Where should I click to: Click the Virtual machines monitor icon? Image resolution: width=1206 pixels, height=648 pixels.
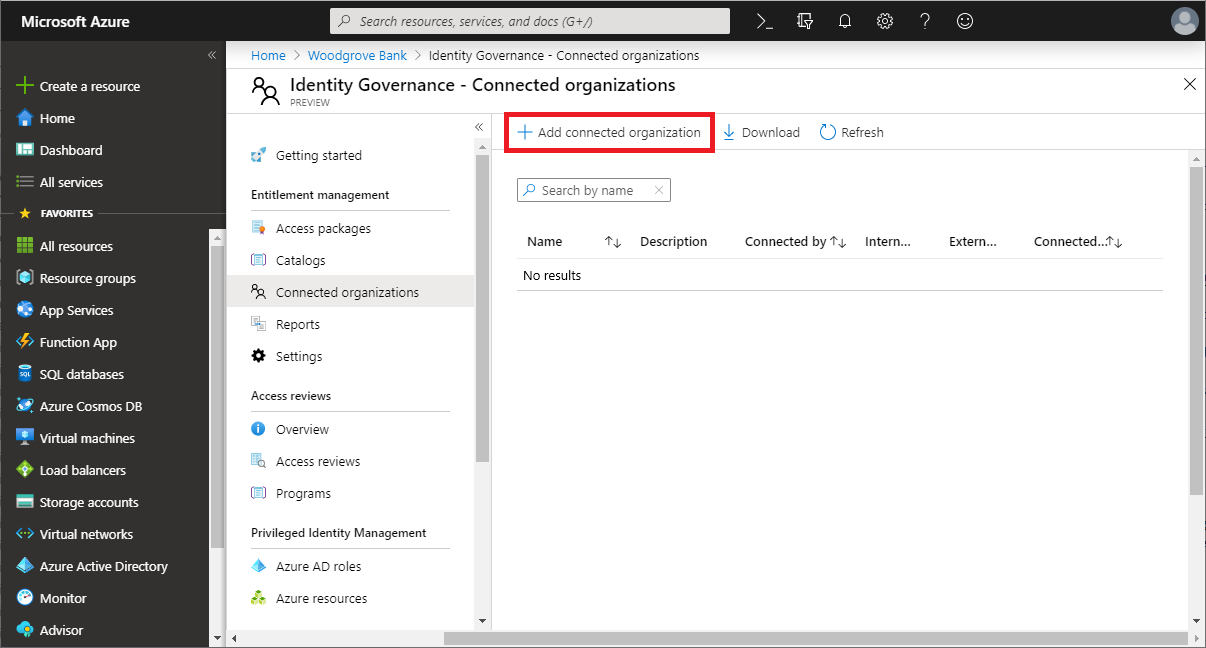(25, 438)
